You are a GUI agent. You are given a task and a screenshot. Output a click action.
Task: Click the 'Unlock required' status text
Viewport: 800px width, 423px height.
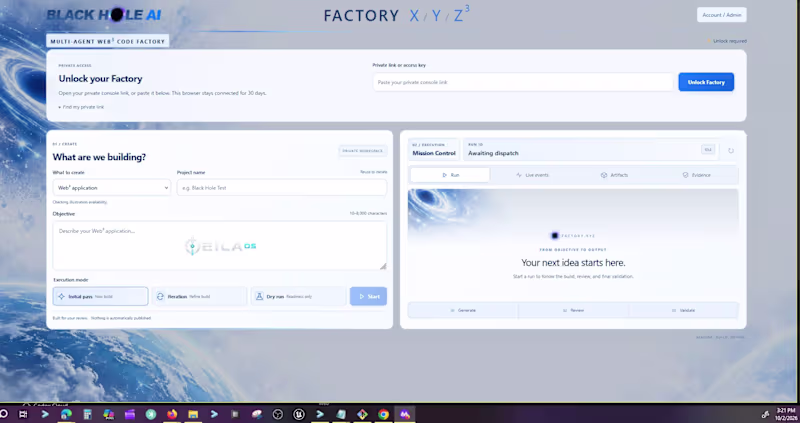pos(730,41)
